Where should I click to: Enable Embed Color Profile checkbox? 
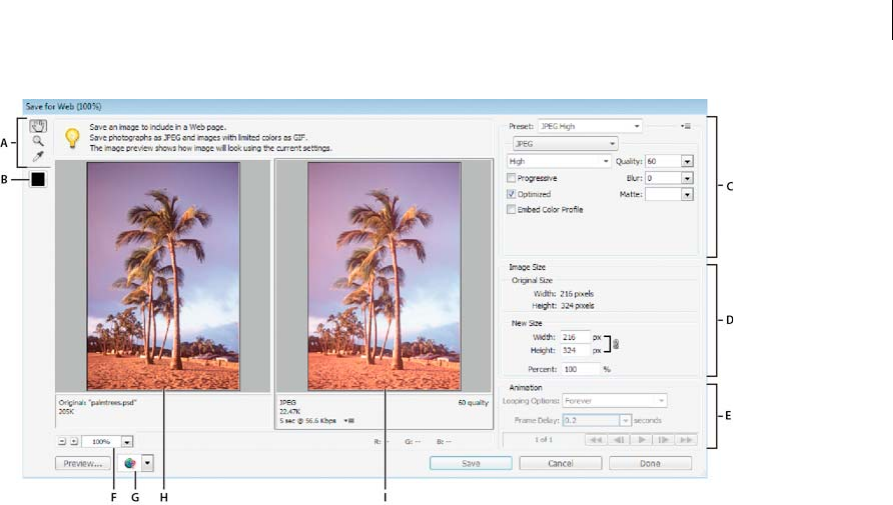(511, 210)
